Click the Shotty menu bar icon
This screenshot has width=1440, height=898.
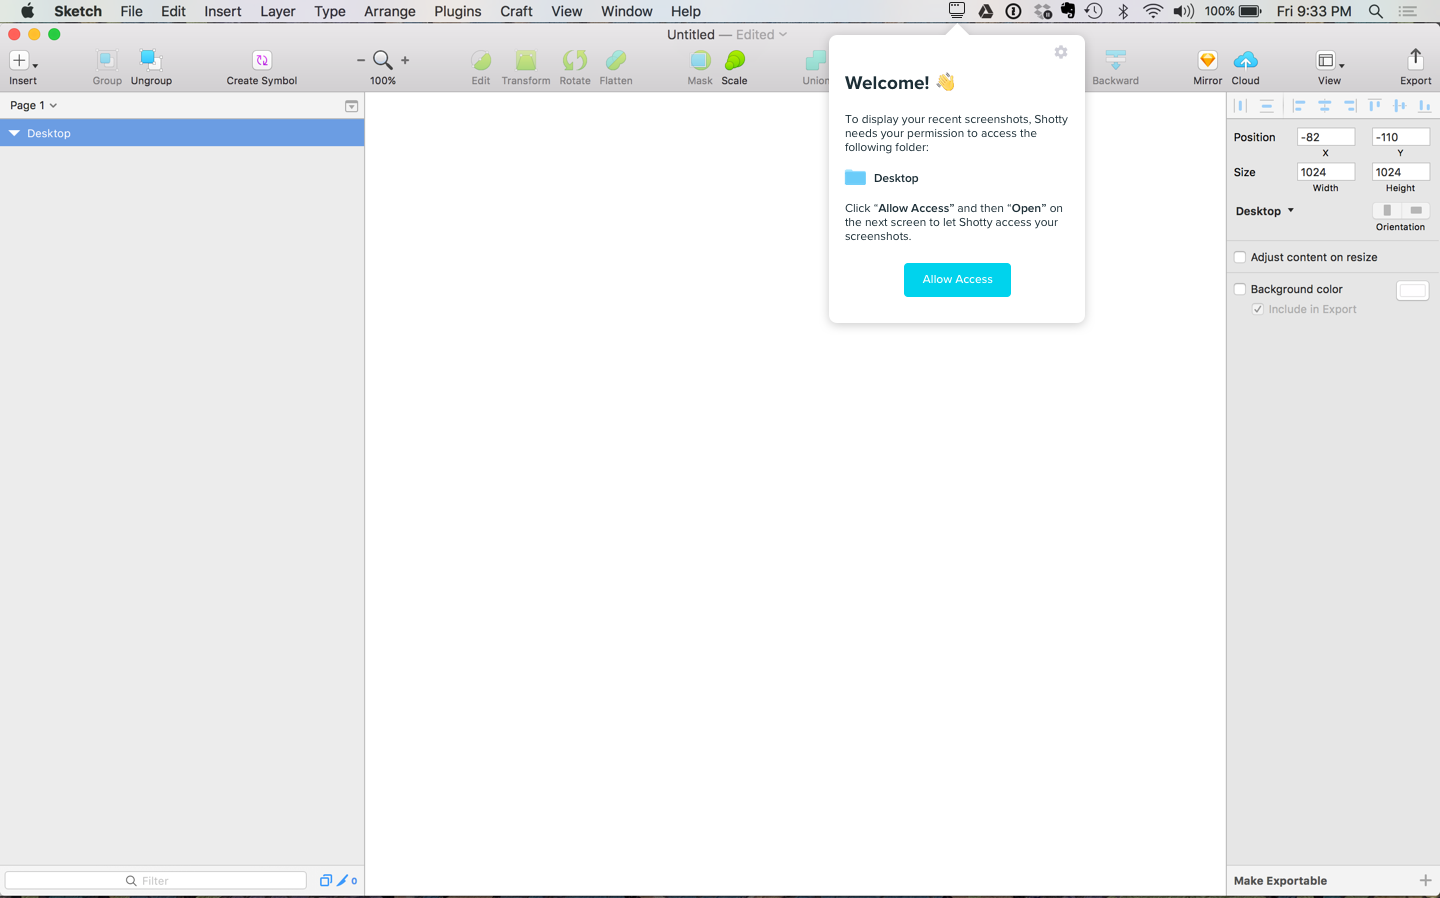(957, 11)
